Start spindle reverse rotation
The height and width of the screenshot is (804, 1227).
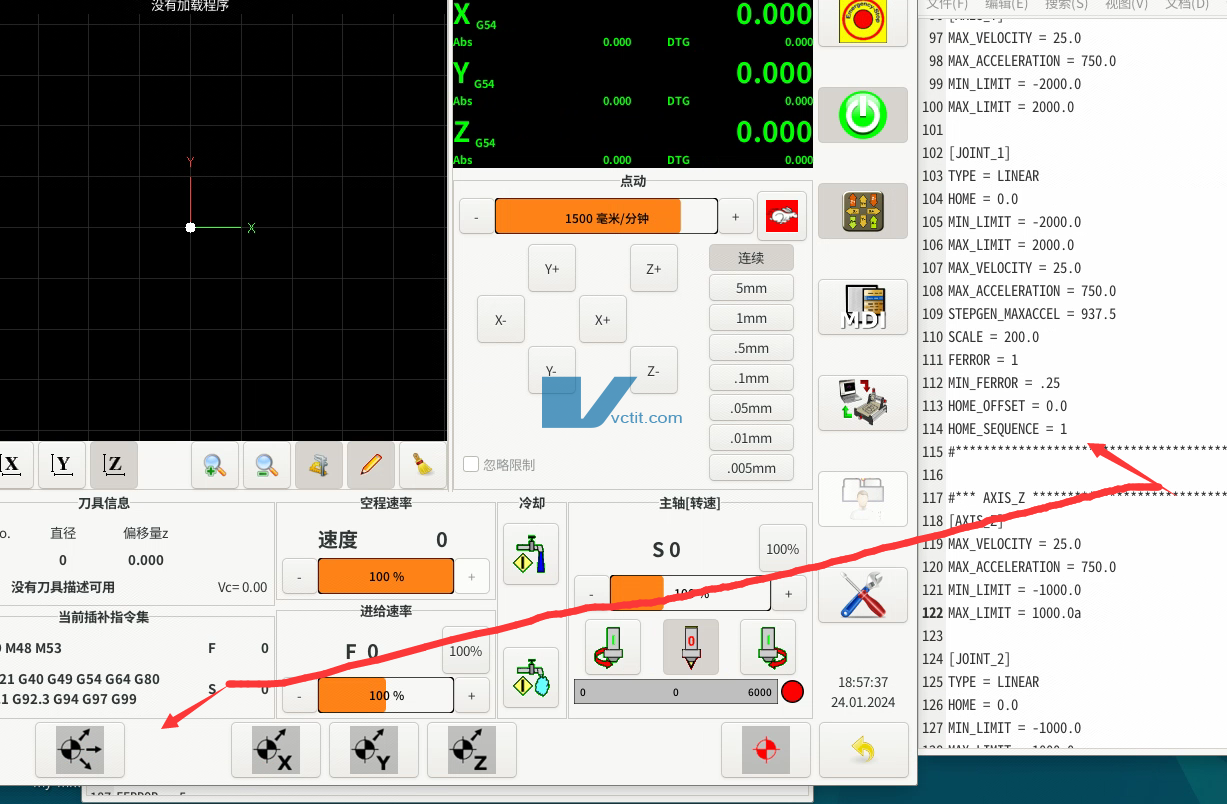[x=613, y=647]
